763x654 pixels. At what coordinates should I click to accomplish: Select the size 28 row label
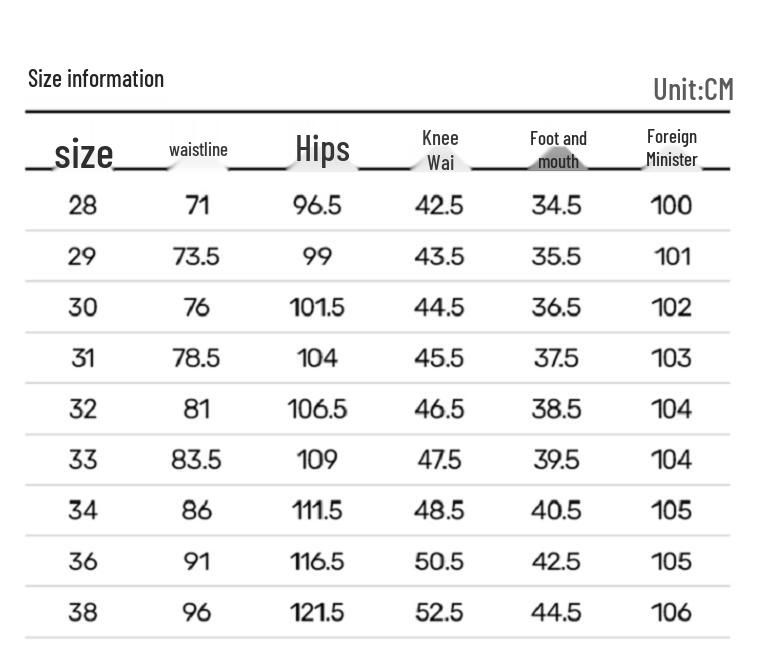click(x=83, y=205)
